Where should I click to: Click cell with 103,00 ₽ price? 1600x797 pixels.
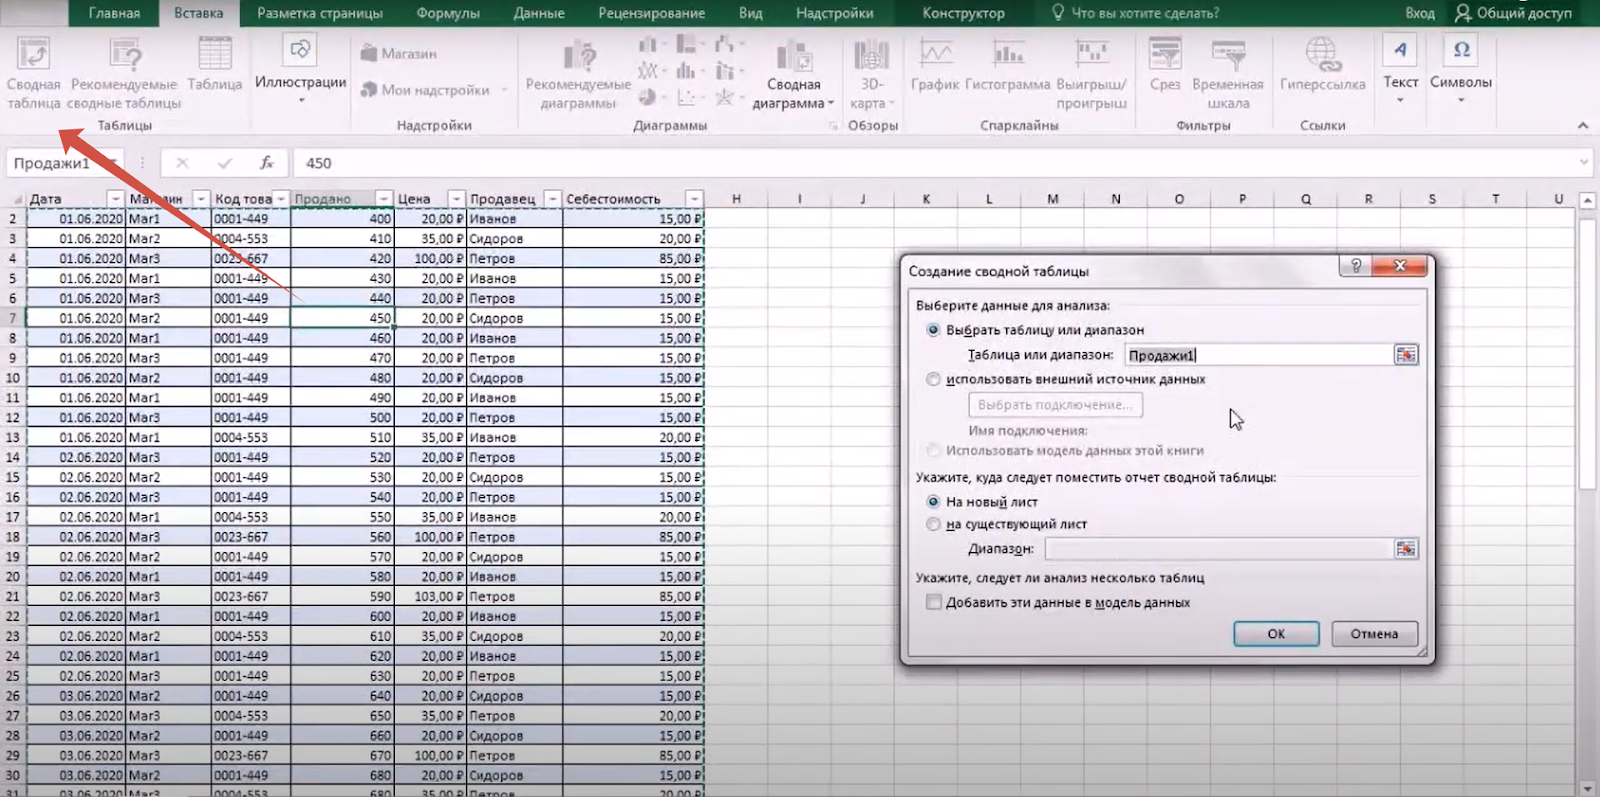(430, 596)
